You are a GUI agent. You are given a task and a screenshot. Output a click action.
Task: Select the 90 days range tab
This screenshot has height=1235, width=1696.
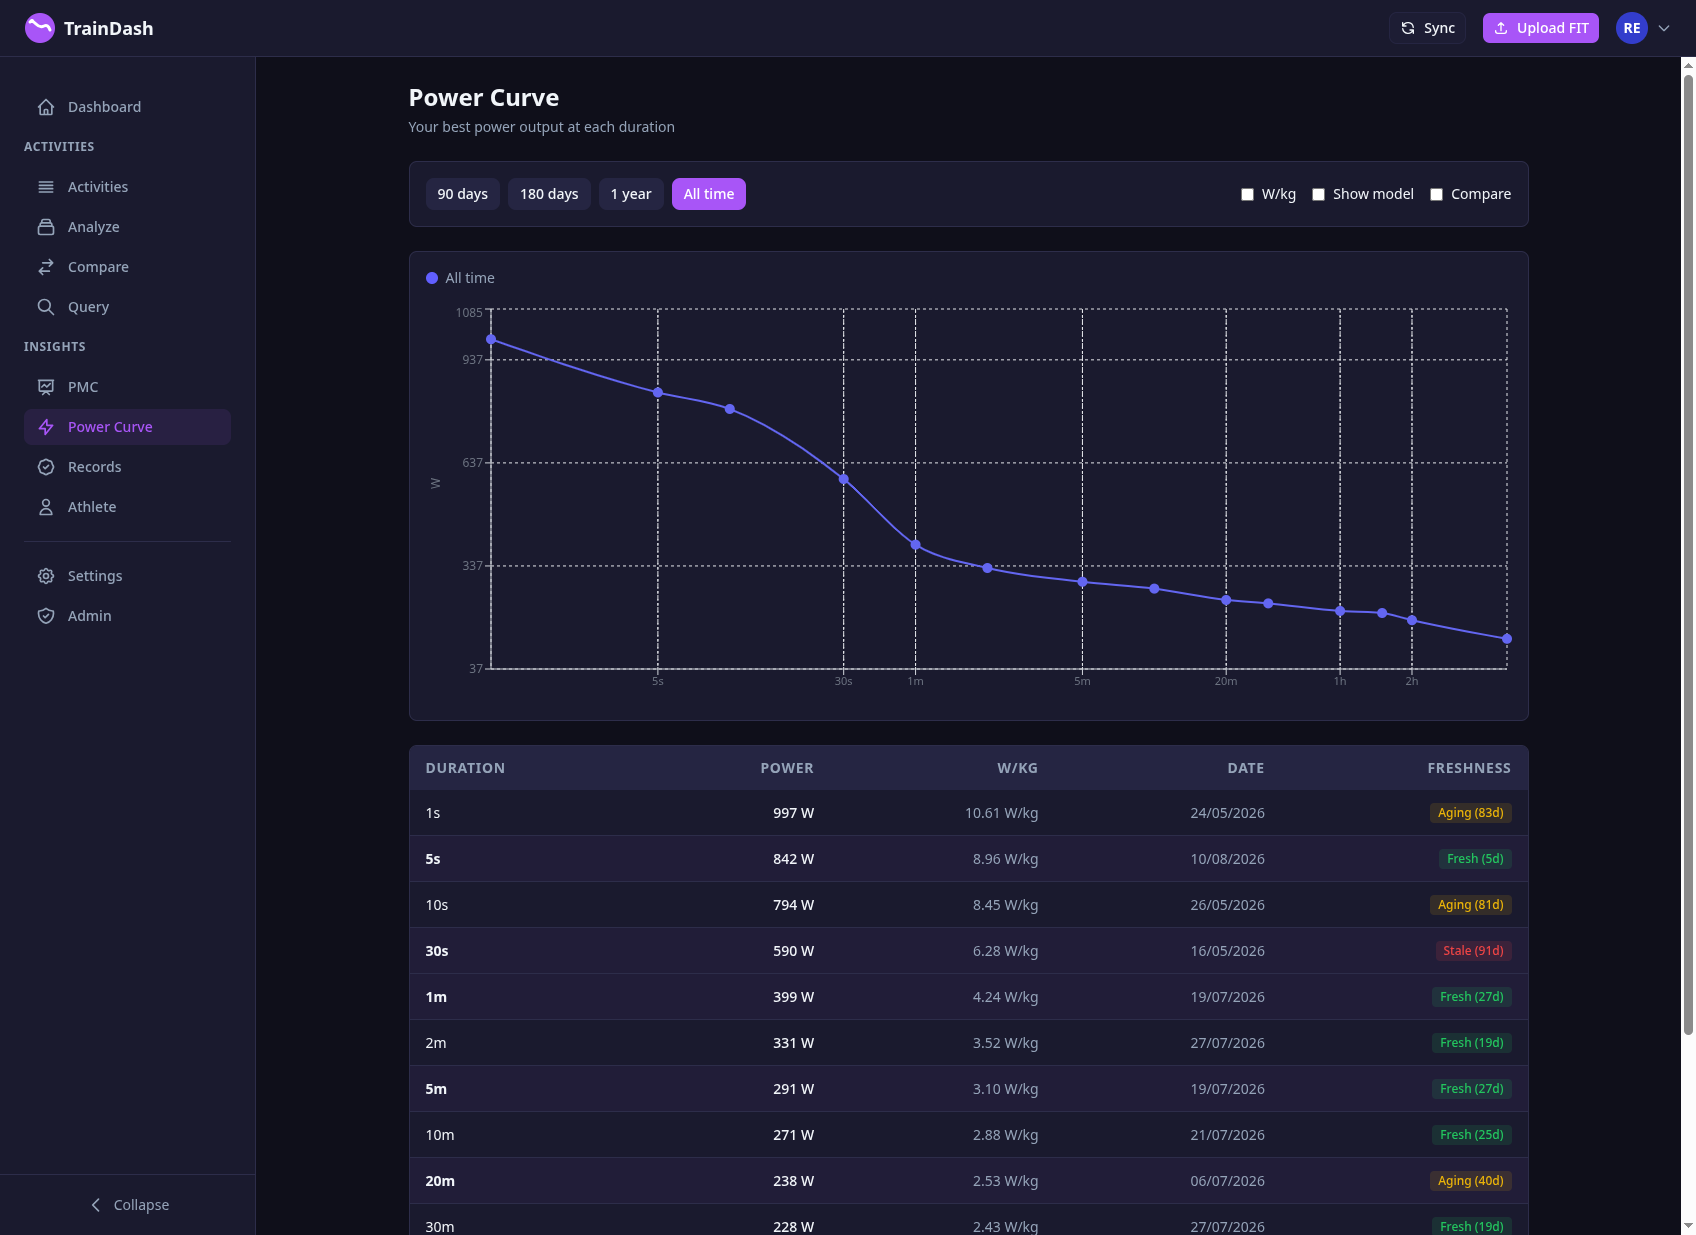pyautogui.click(x=462, y=194)
